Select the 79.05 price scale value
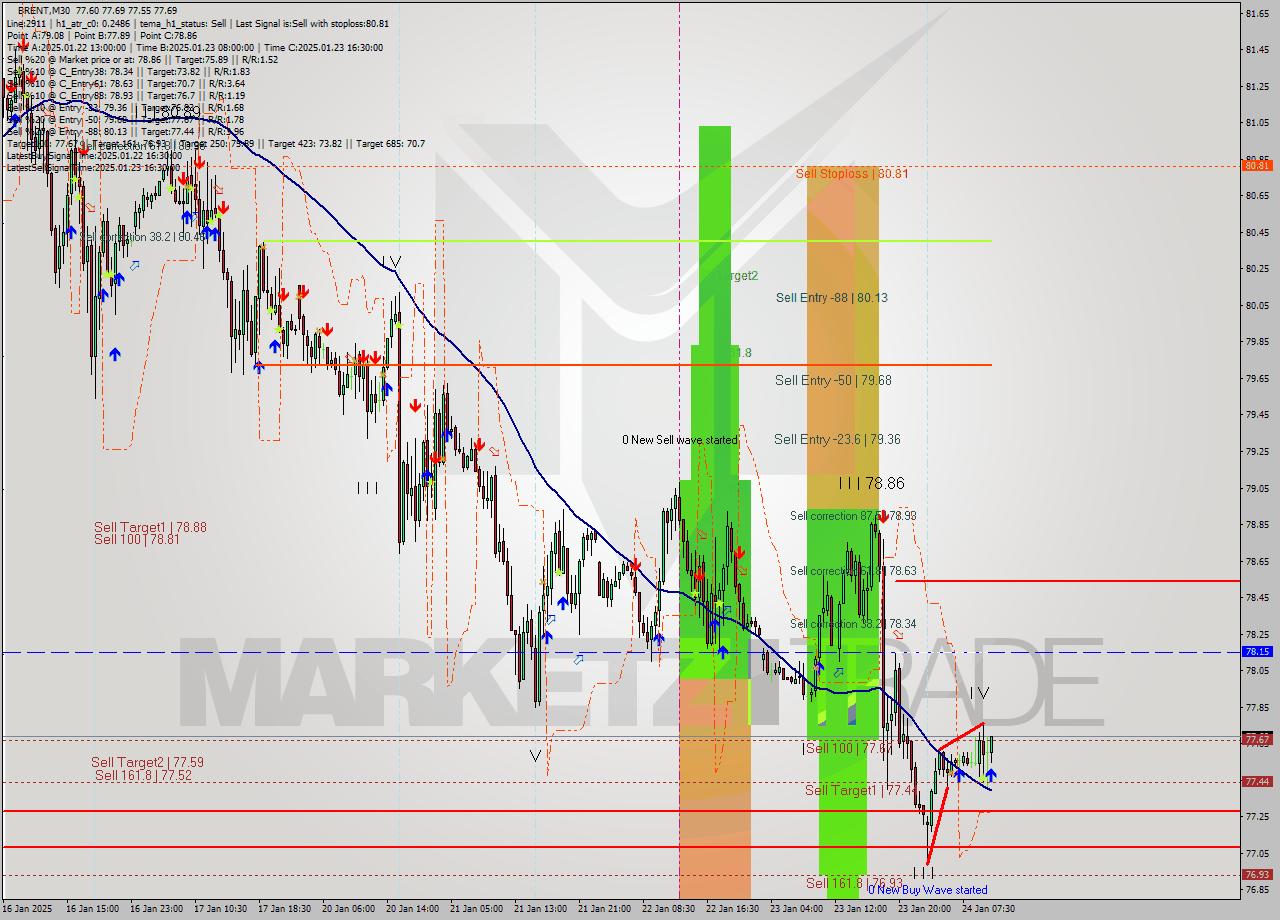1280x920 pixels. pyautogui.click(x=1257, y=488)
